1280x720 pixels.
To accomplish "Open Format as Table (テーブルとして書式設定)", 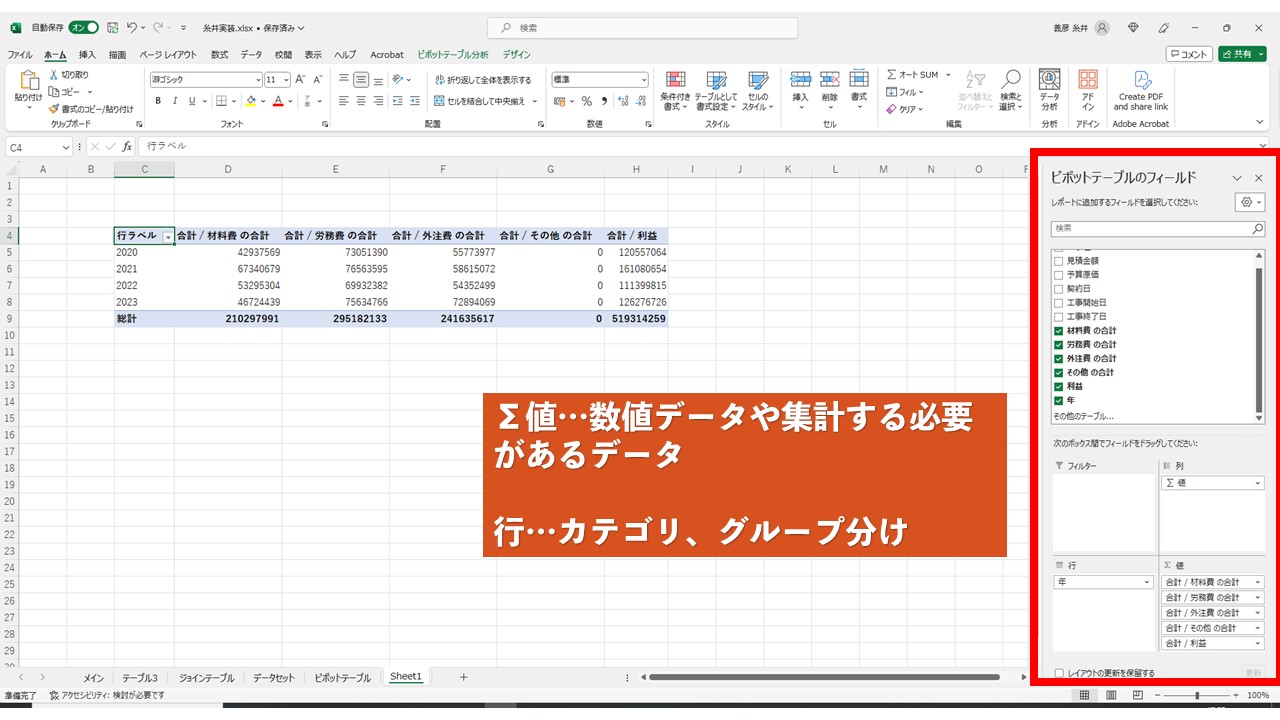I will coord(716,90).
